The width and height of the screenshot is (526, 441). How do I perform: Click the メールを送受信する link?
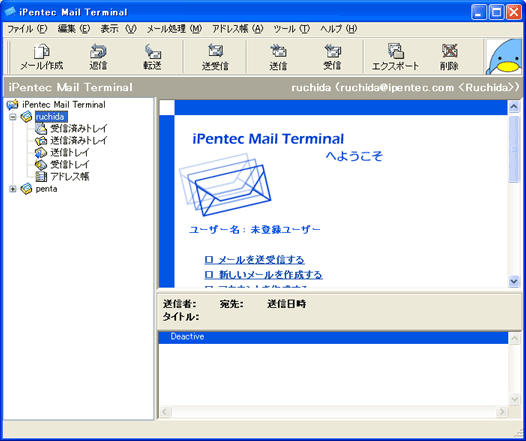click(255, 260)
